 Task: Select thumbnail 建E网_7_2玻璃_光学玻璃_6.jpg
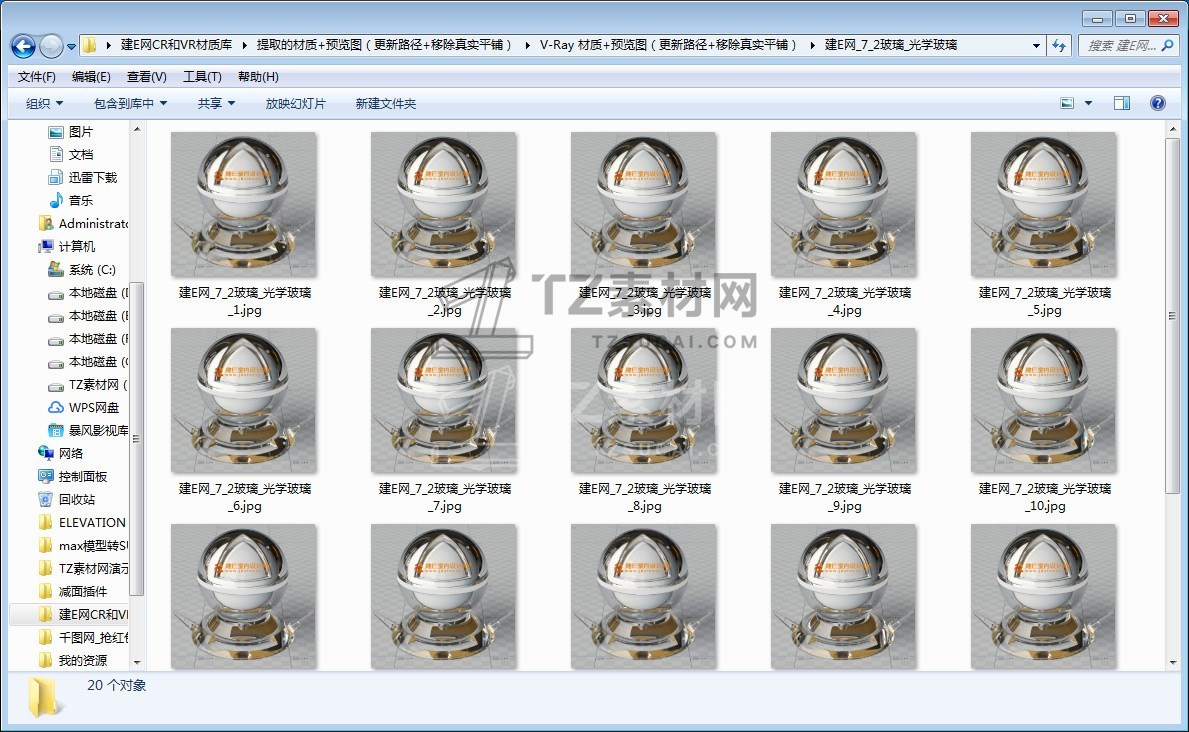[244, 401]
